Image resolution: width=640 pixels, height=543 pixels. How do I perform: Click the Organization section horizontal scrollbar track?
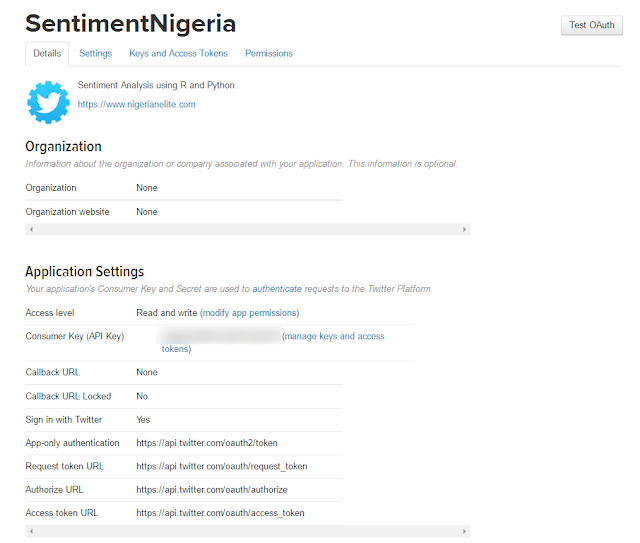[x=248, y=229]
